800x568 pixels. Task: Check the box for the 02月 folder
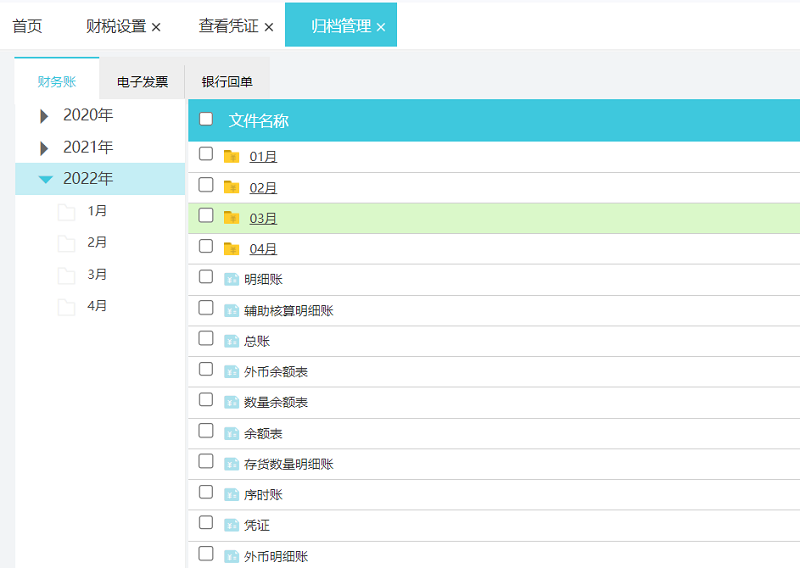tap(206, 185)
